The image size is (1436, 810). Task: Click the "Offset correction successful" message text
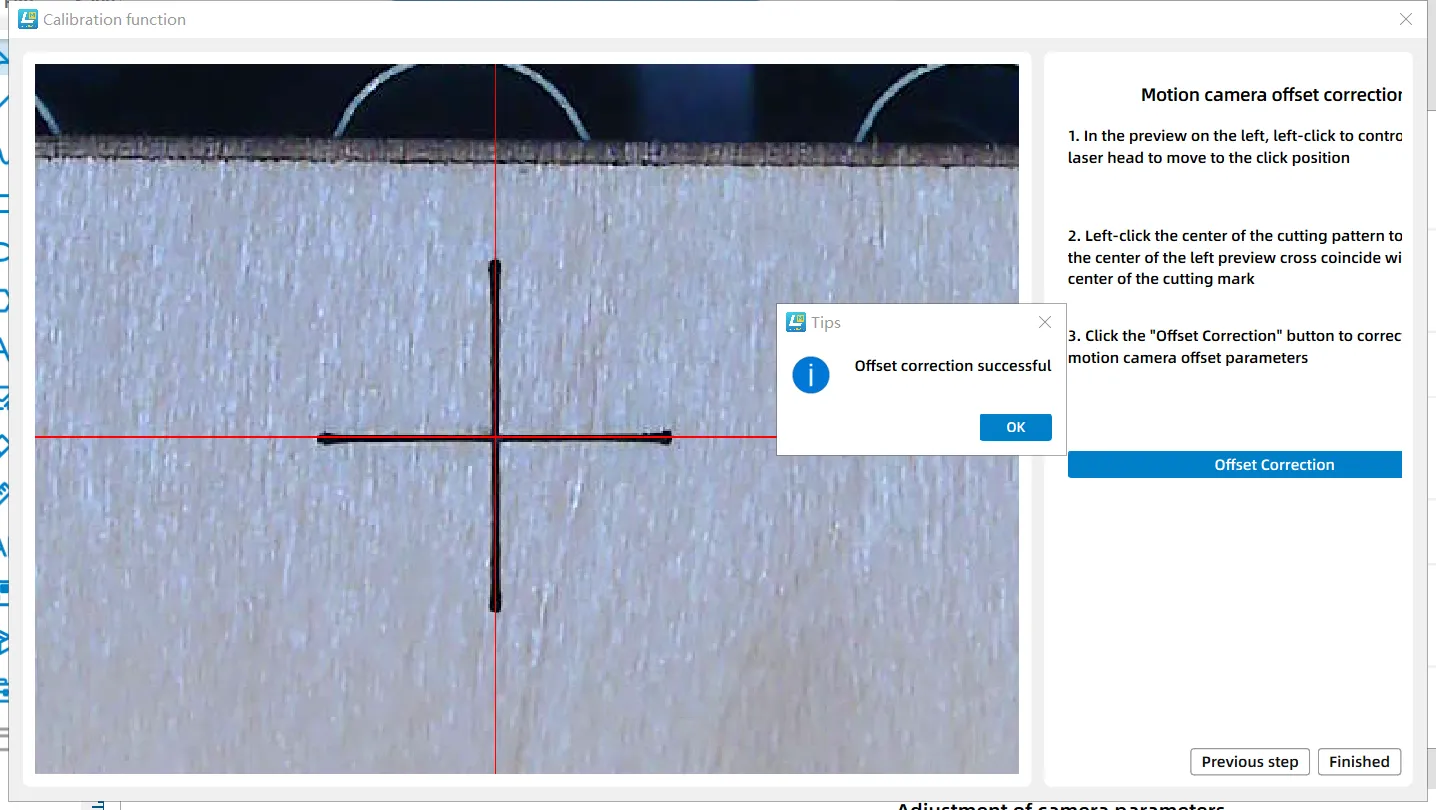[x=952, y=366]
